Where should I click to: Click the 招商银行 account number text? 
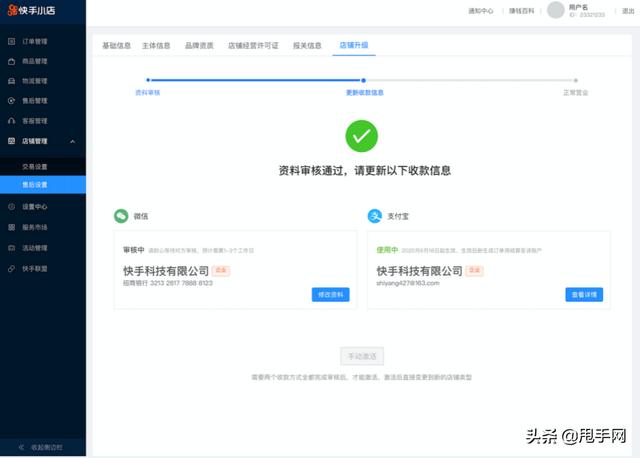point(168,283)
